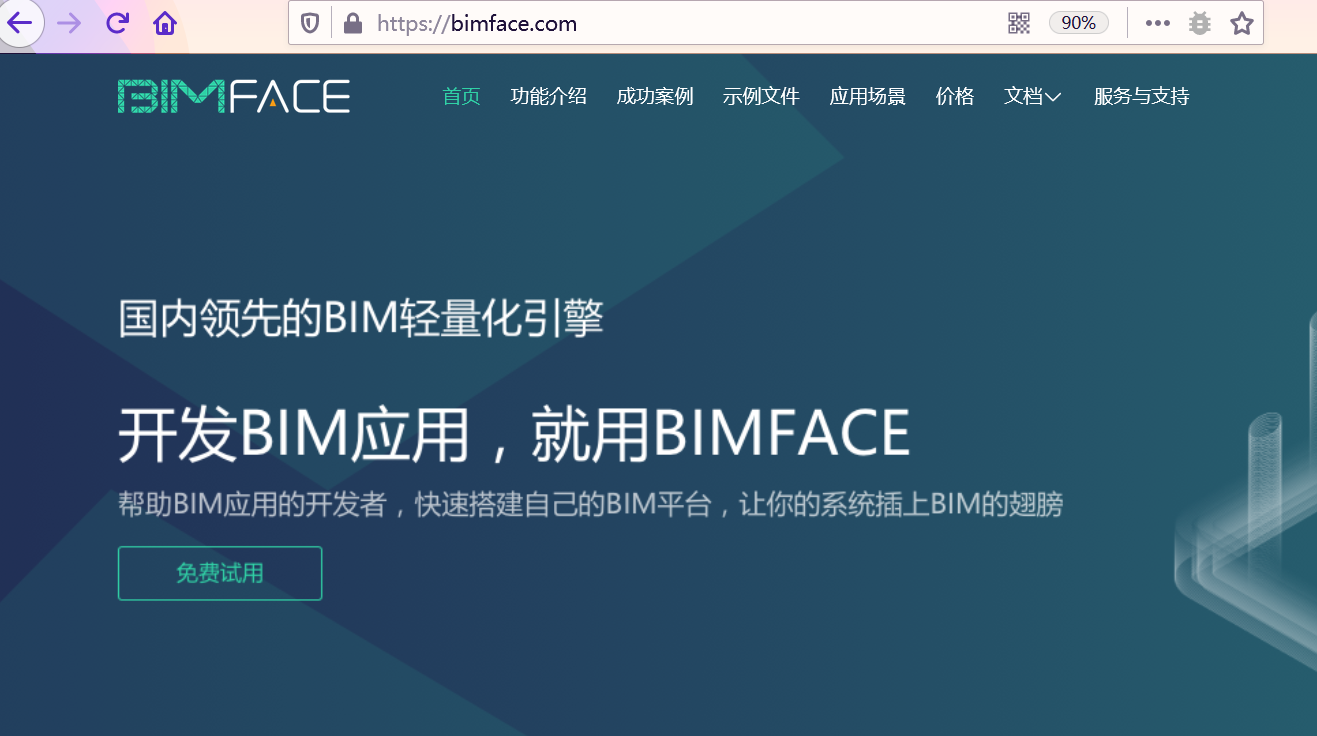
Task: Click the padlock site security icon
Action: 353,23
